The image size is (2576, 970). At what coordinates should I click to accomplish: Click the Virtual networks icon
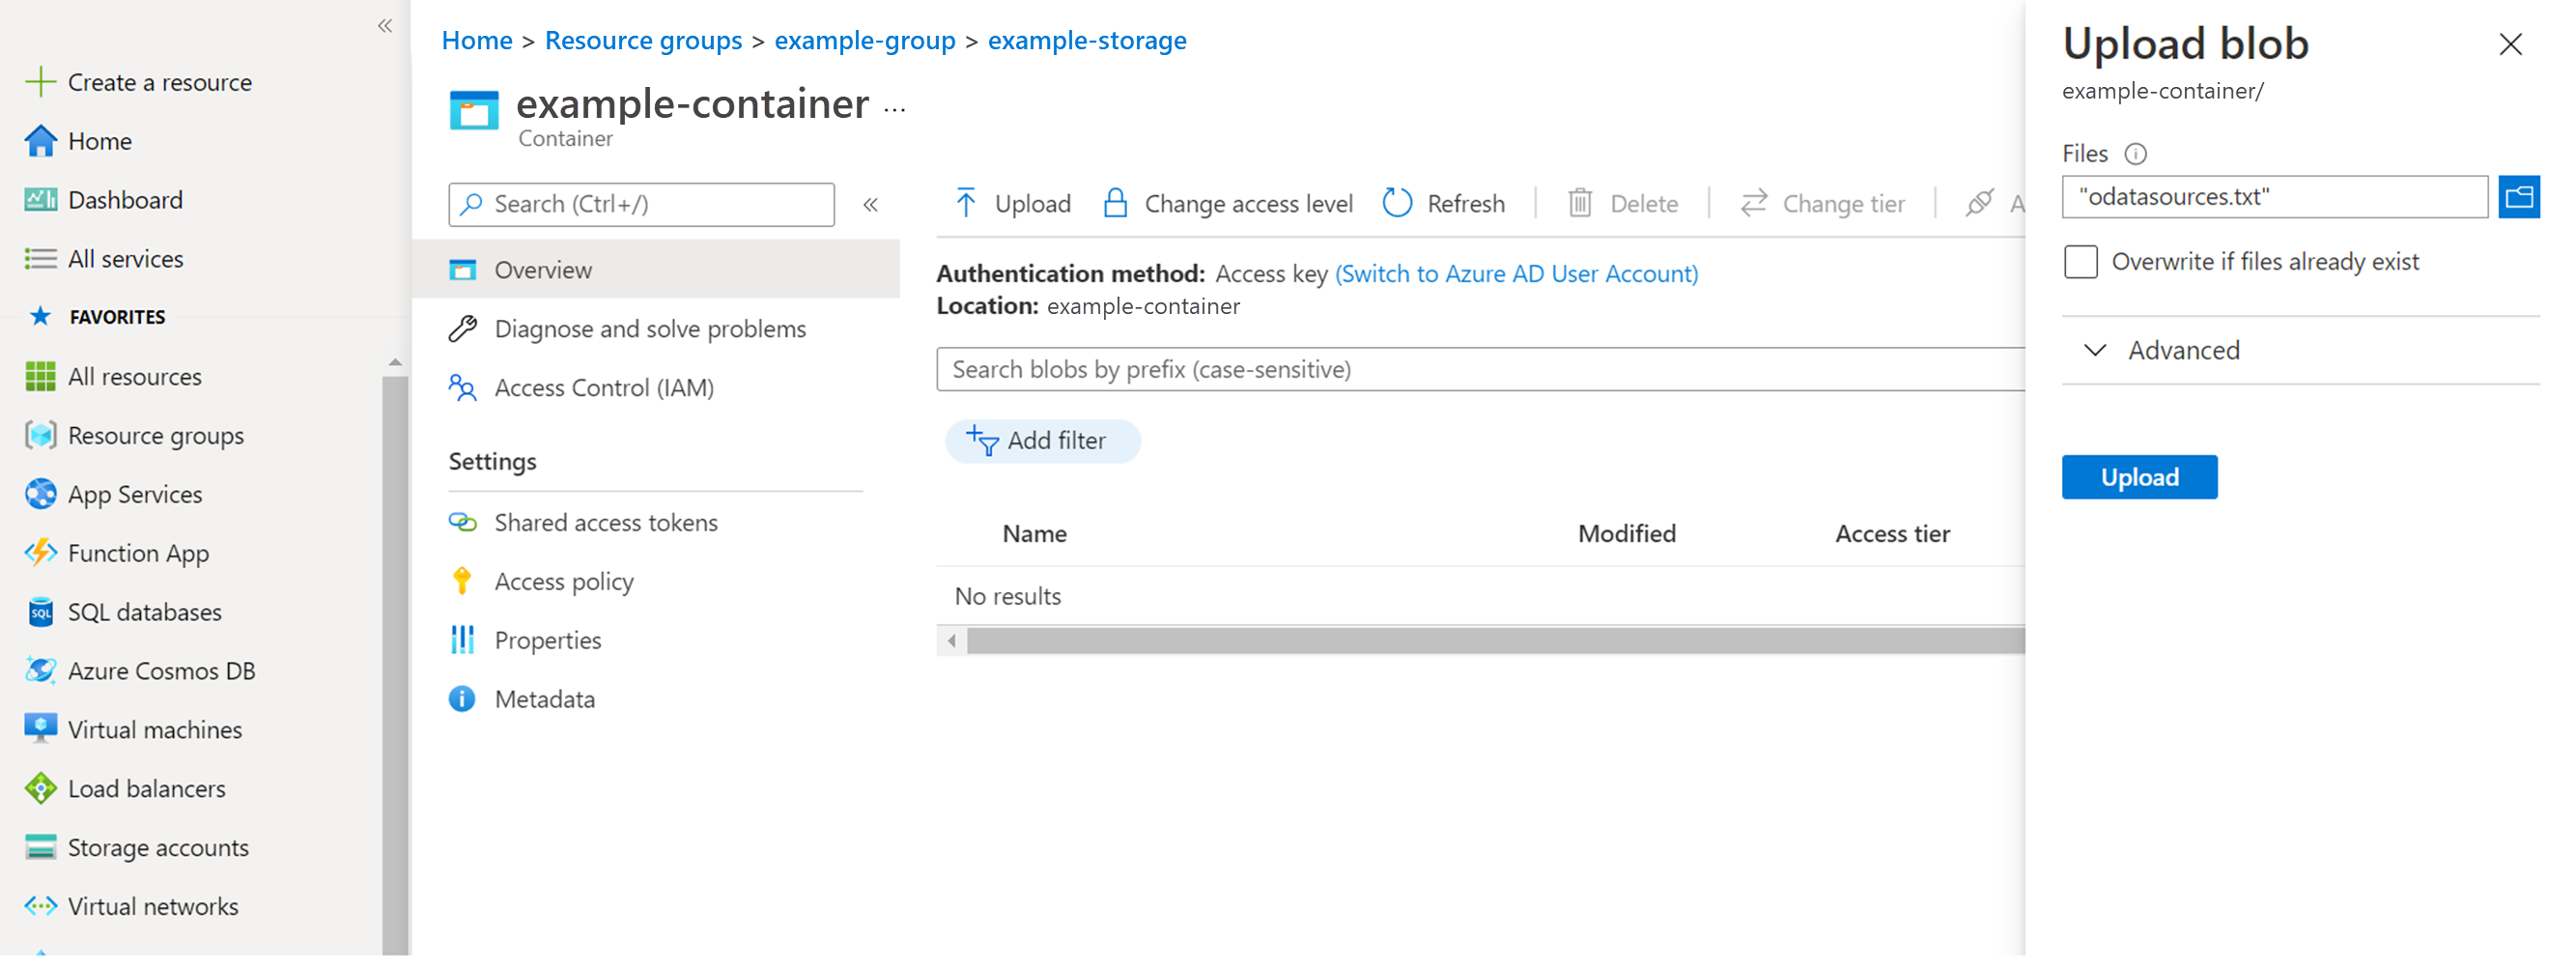pyautogui.click(x=40, y=907)
